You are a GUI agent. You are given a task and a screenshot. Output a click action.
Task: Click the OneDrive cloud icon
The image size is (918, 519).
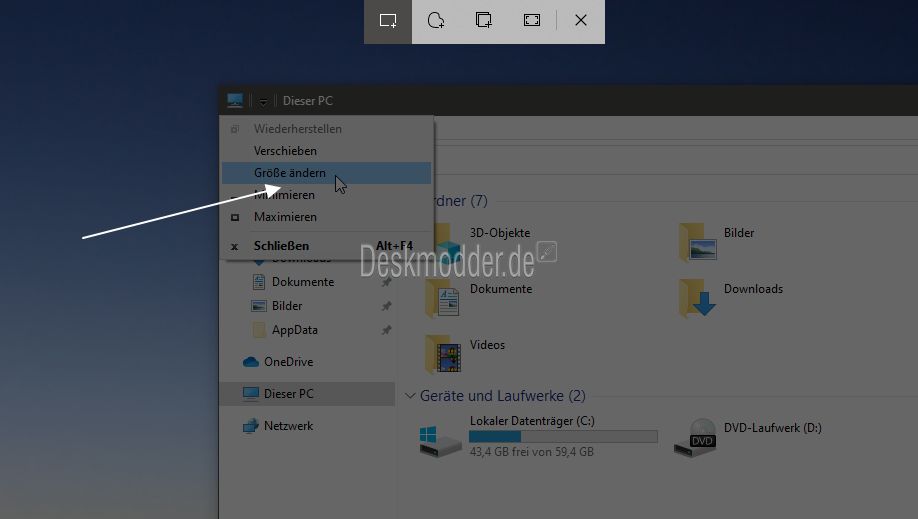pyautogui.click(x=251, y=362)
